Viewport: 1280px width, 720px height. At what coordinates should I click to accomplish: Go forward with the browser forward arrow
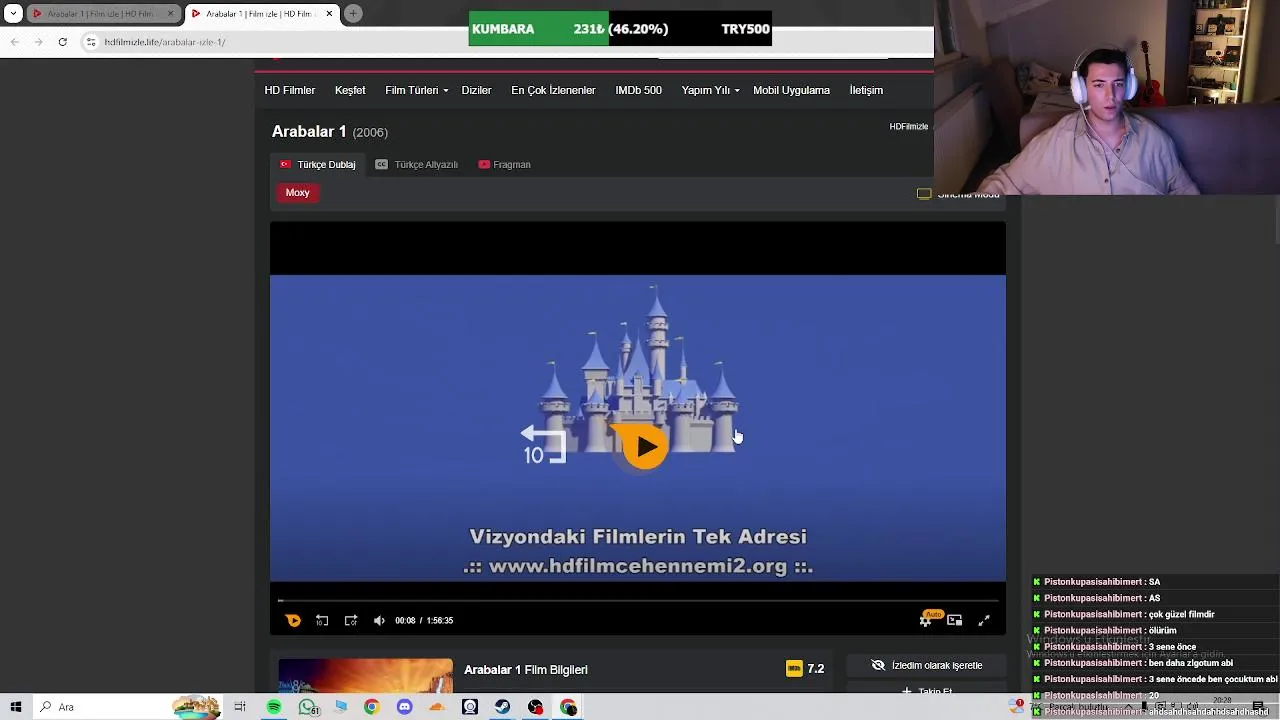click(x=38, y=42)
